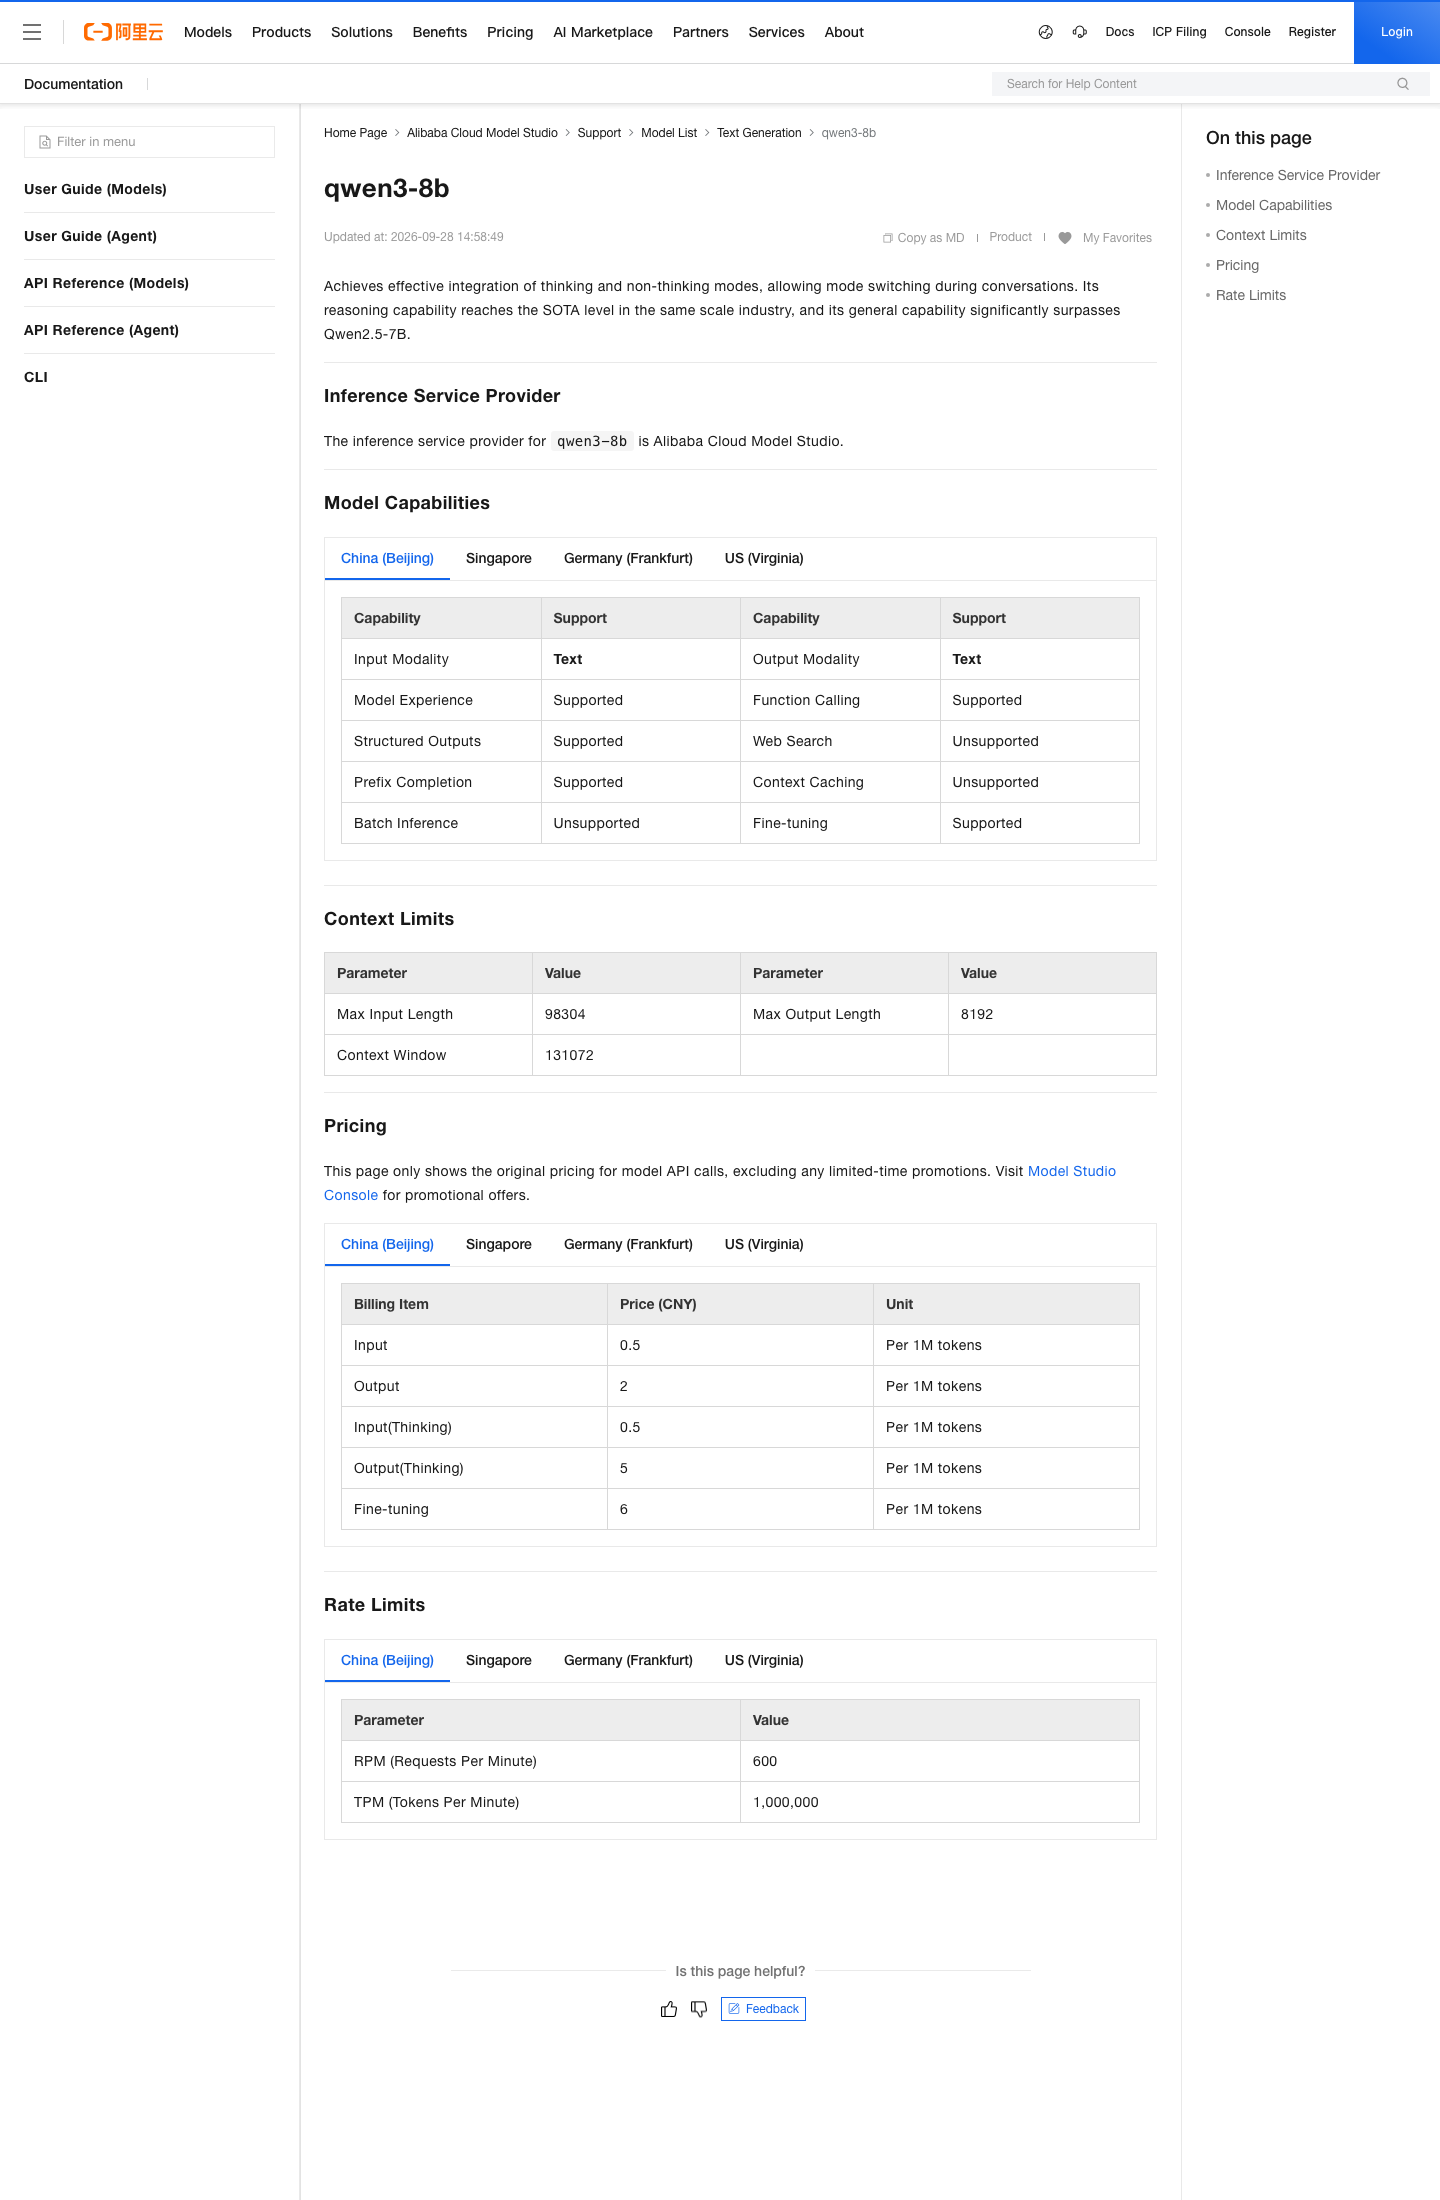Open the hamburger menu icon
The width and height of the screenshot is (1440, 2200).
coord(32,32)
